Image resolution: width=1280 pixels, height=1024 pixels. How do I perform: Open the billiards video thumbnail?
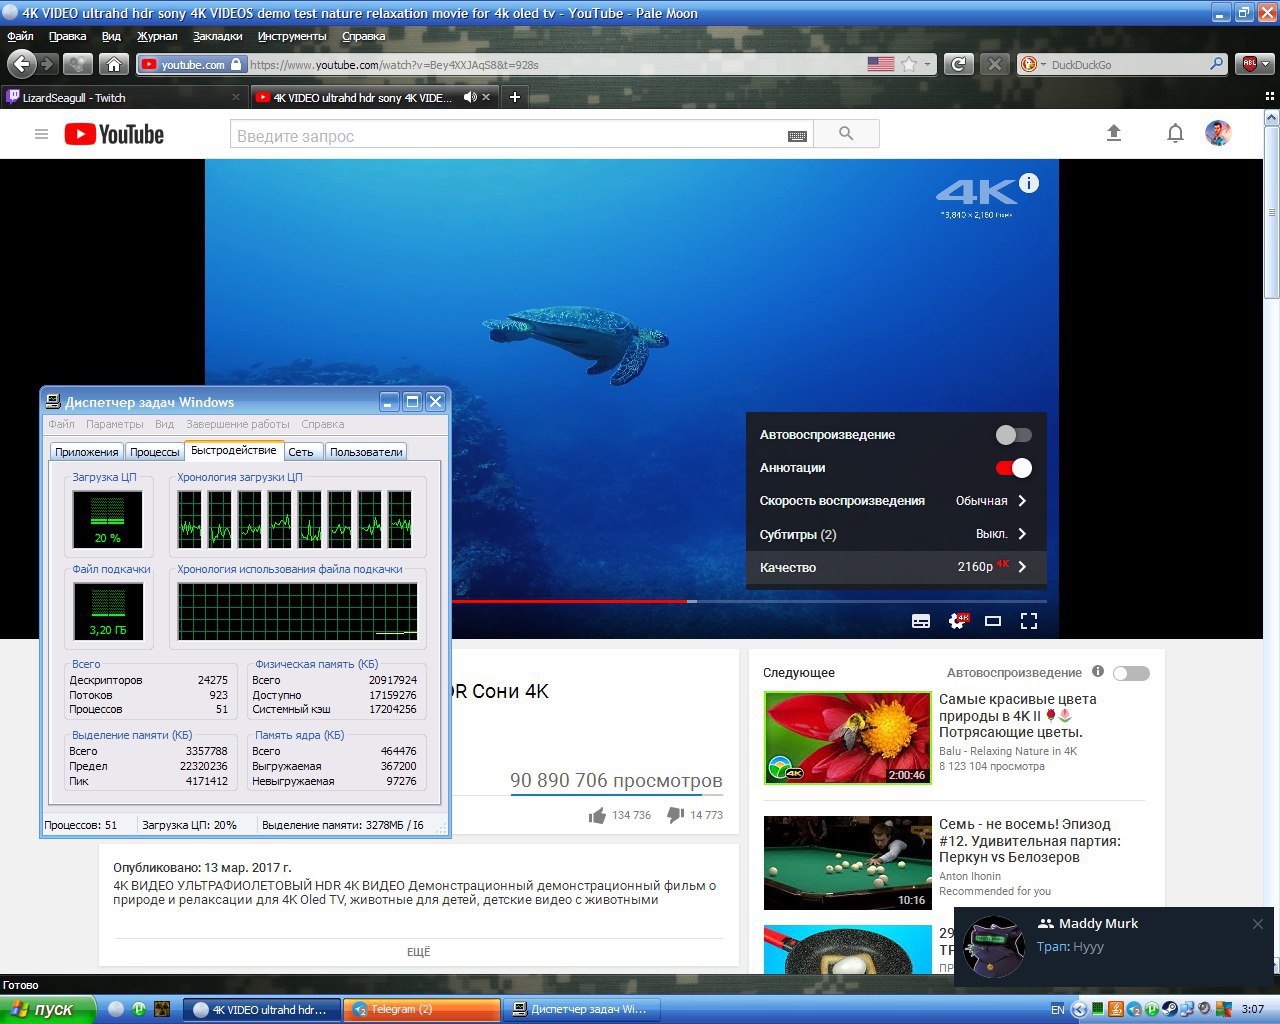(847, 863)
